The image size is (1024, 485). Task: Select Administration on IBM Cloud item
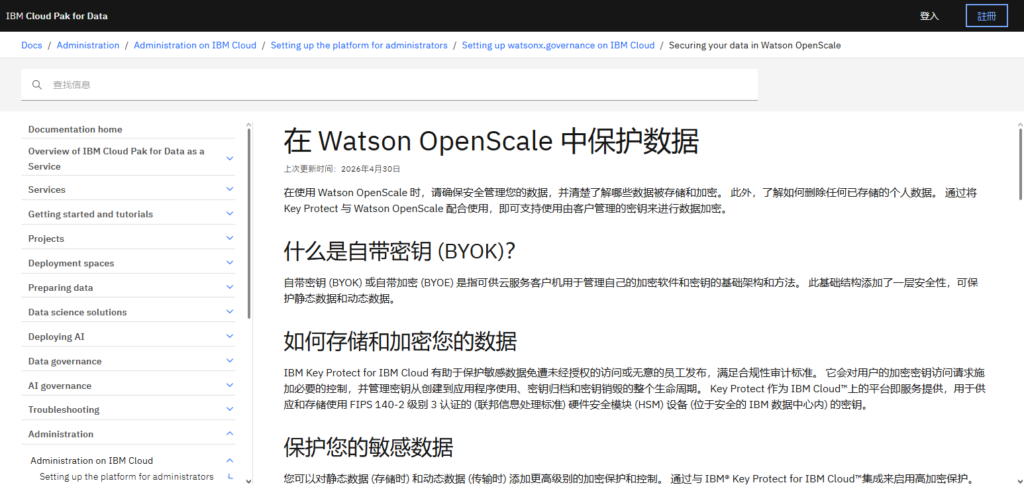[x=92, y=460]
